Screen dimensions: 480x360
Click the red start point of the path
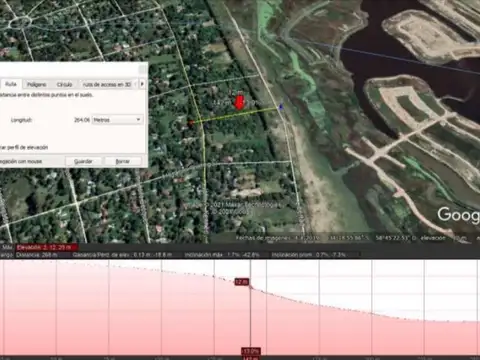click(x=191, y=123)
